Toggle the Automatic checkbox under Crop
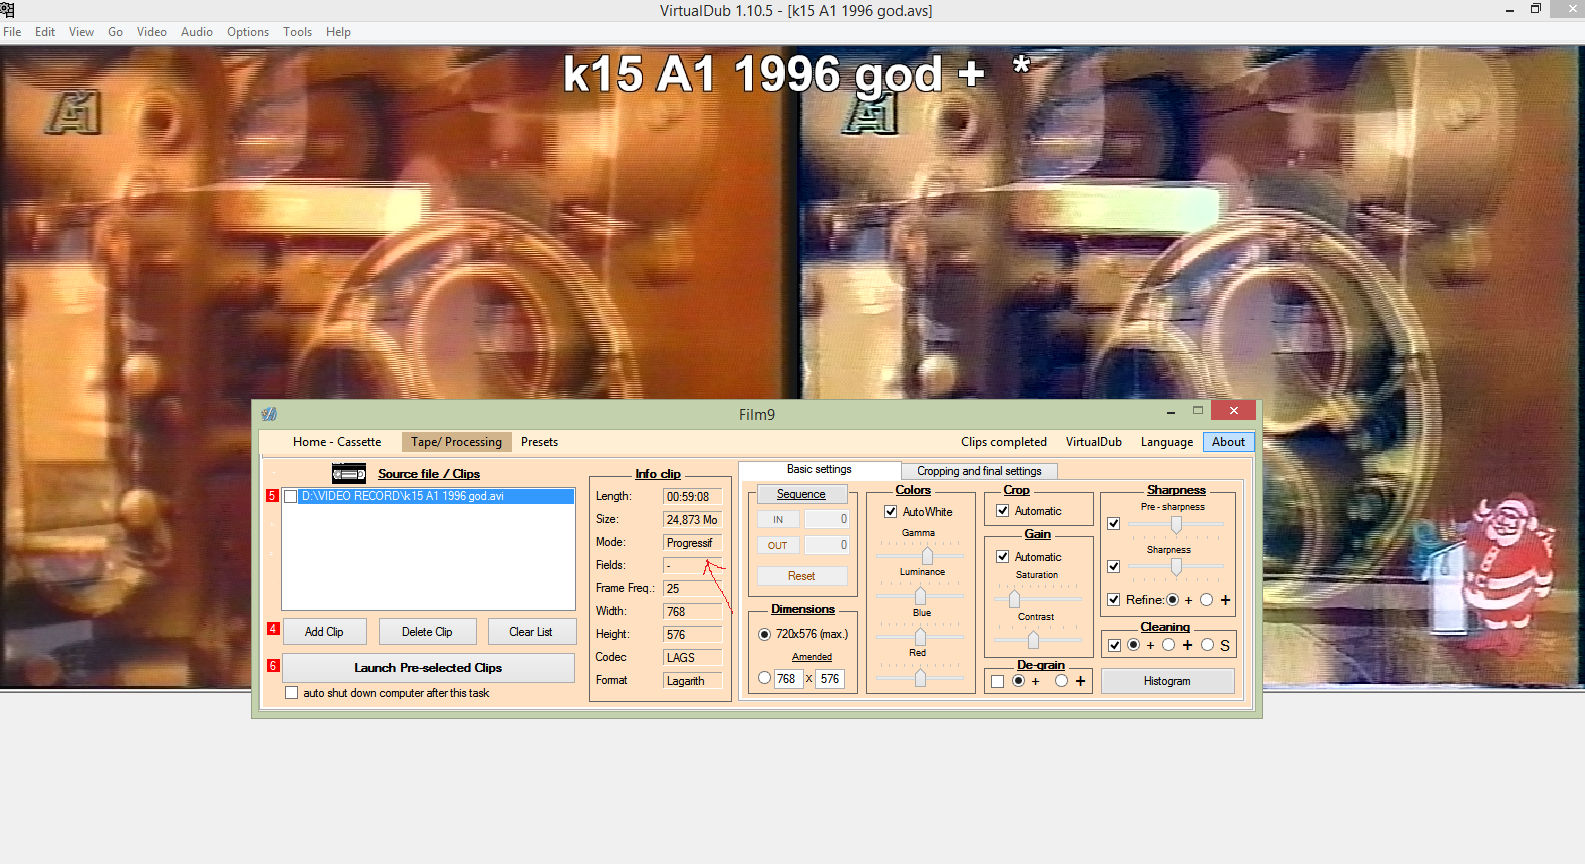Image resolution: width=1585 pixels, height=864 pixels. 1002,510
